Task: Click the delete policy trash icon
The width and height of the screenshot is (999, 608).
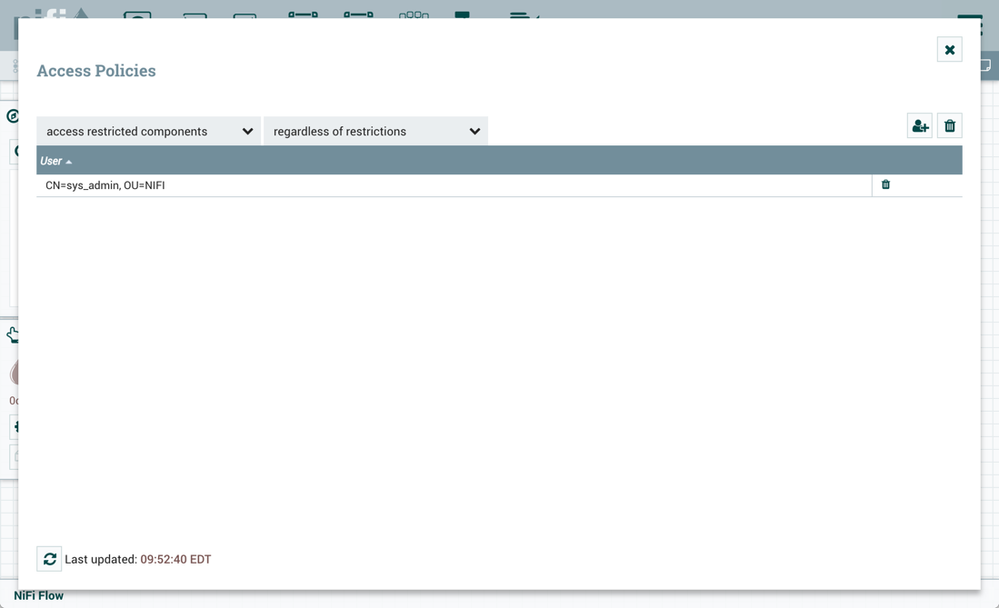Action: [x=949, y=125]
